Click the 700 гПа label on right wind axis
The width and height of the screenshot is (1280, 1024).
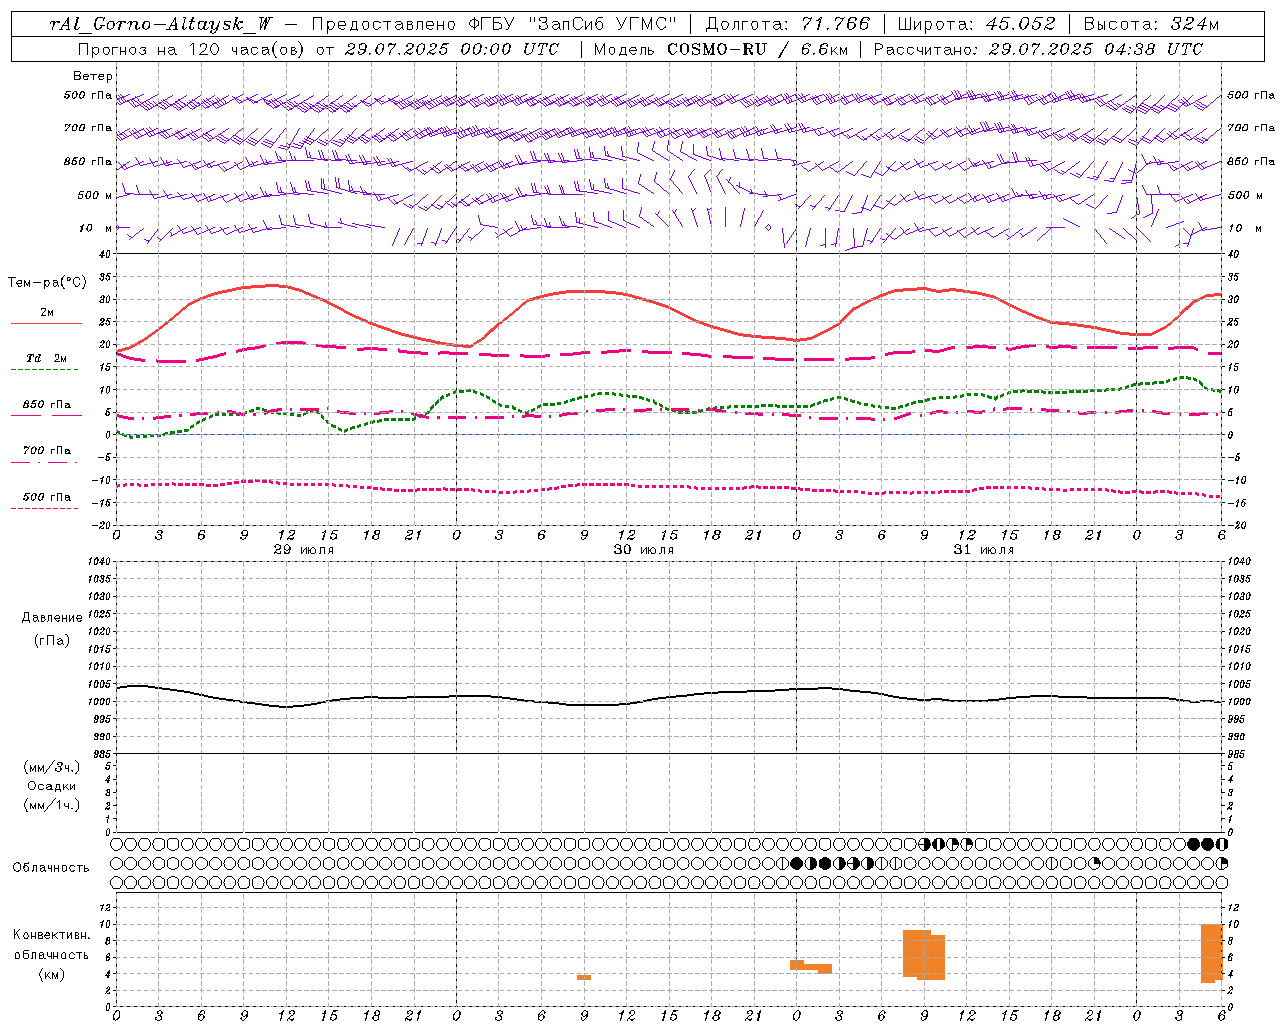1250,128
